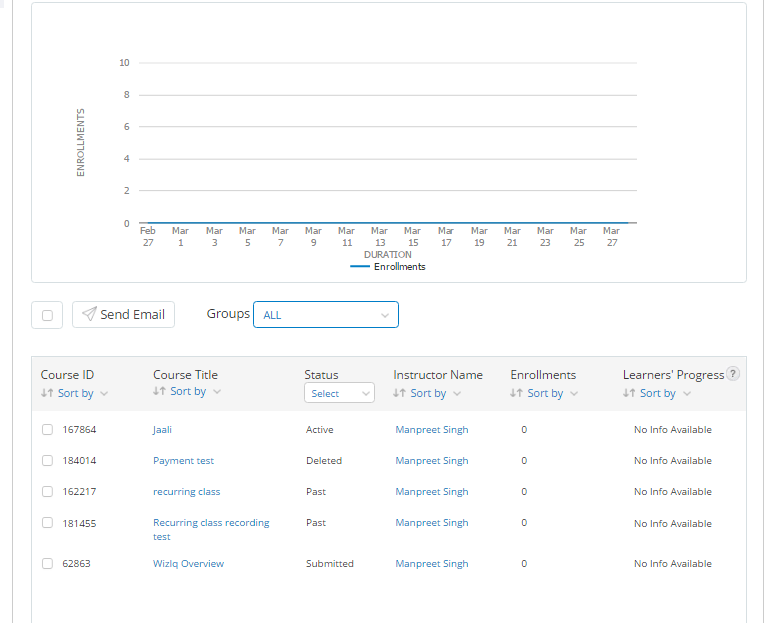Click No Info Available in Wizlq Overview row
769x623 pixels.
673,564
